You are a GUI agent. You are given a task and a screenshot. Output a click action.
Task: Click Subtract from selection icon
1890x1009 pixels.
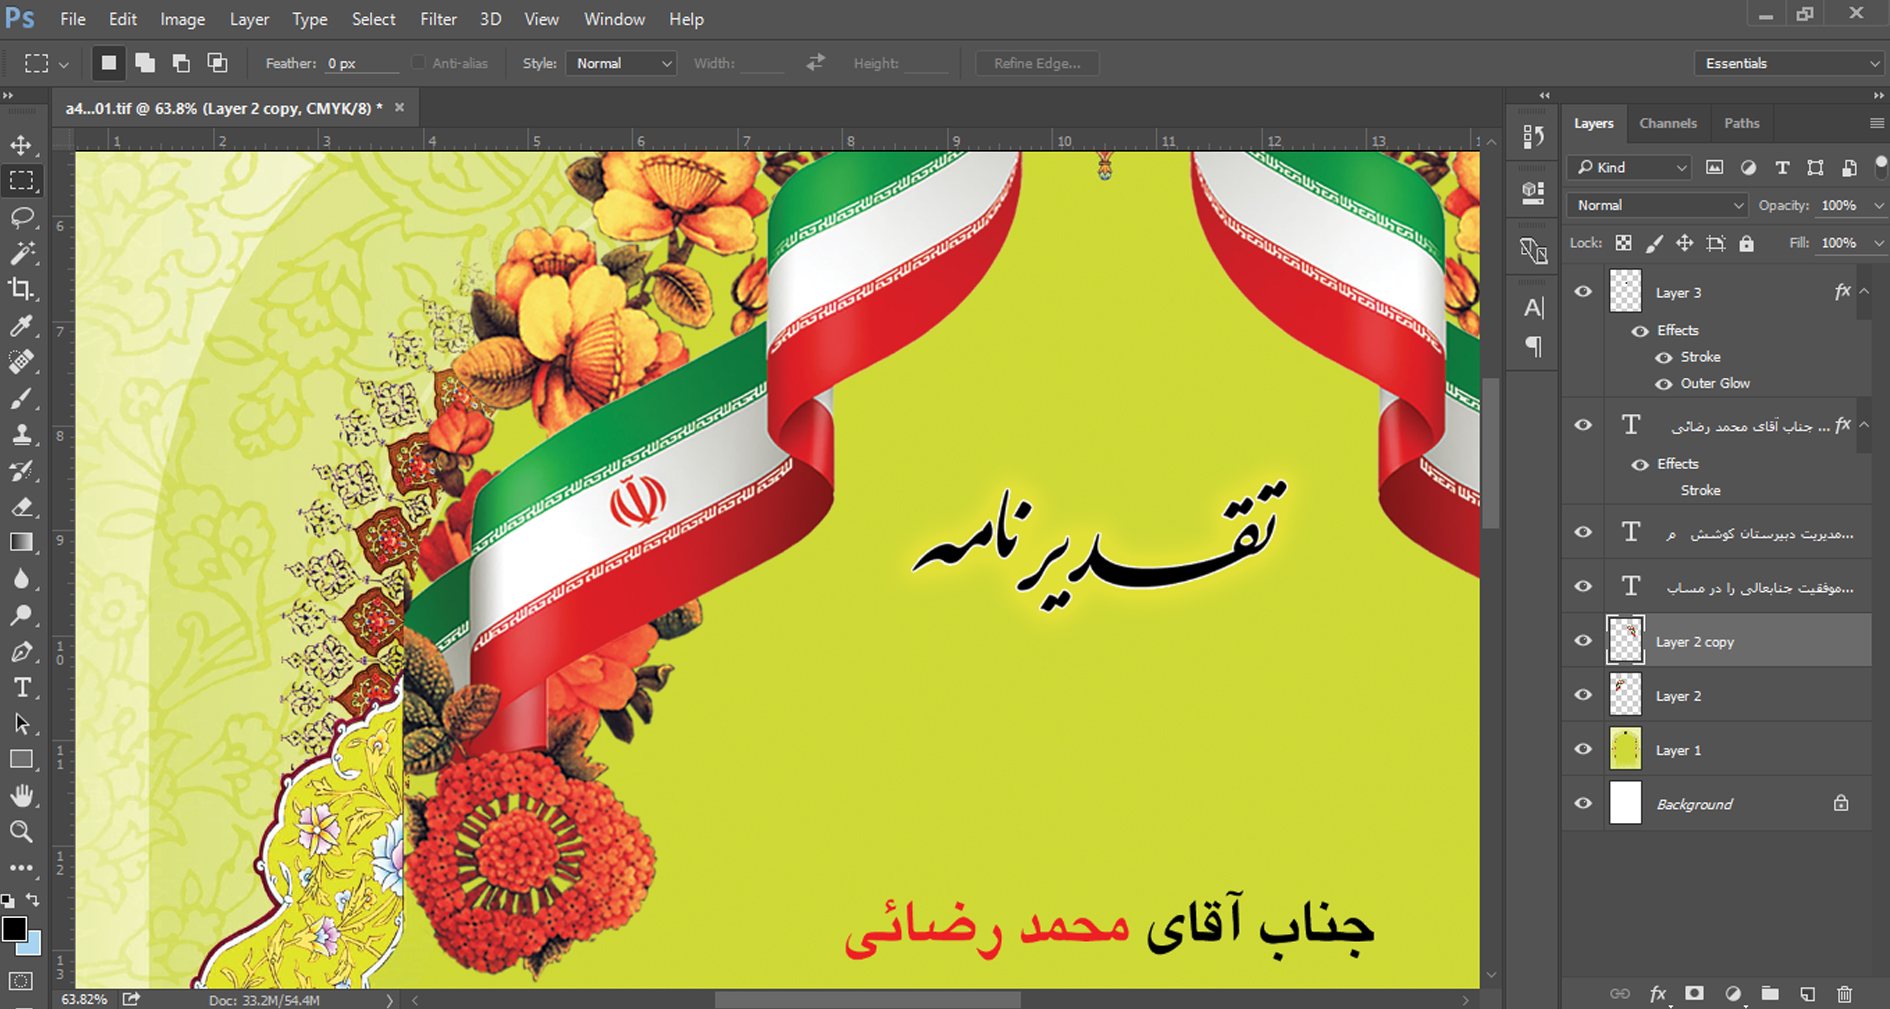coord(181,63)
